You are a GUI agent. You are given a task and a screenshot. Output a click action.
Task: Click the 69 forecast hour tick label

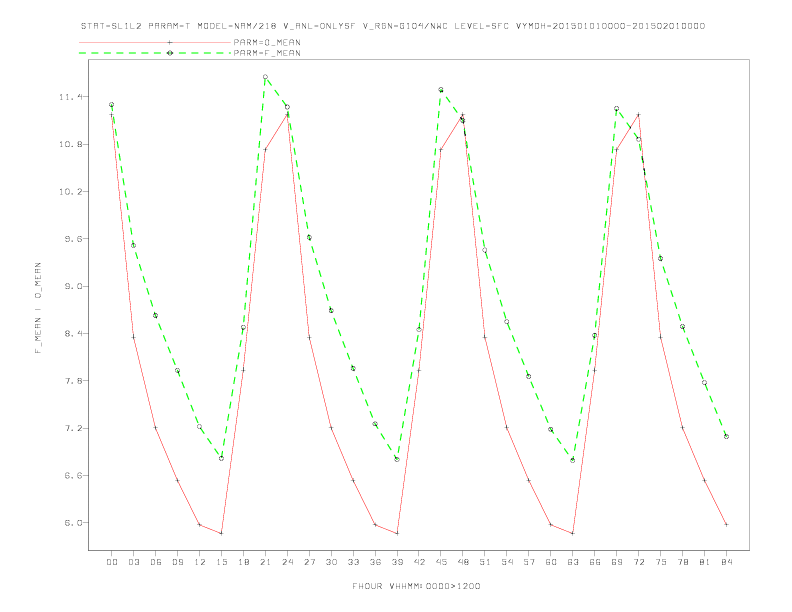(617, 562)
